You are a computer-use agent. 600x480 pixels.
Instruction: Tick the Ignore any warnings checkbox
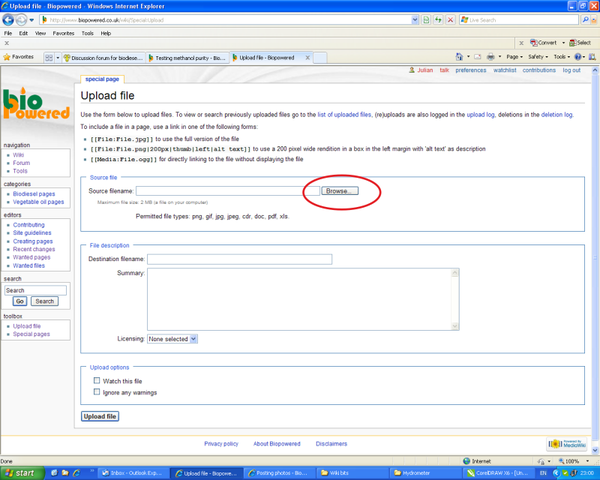click(x=97, y=392)
